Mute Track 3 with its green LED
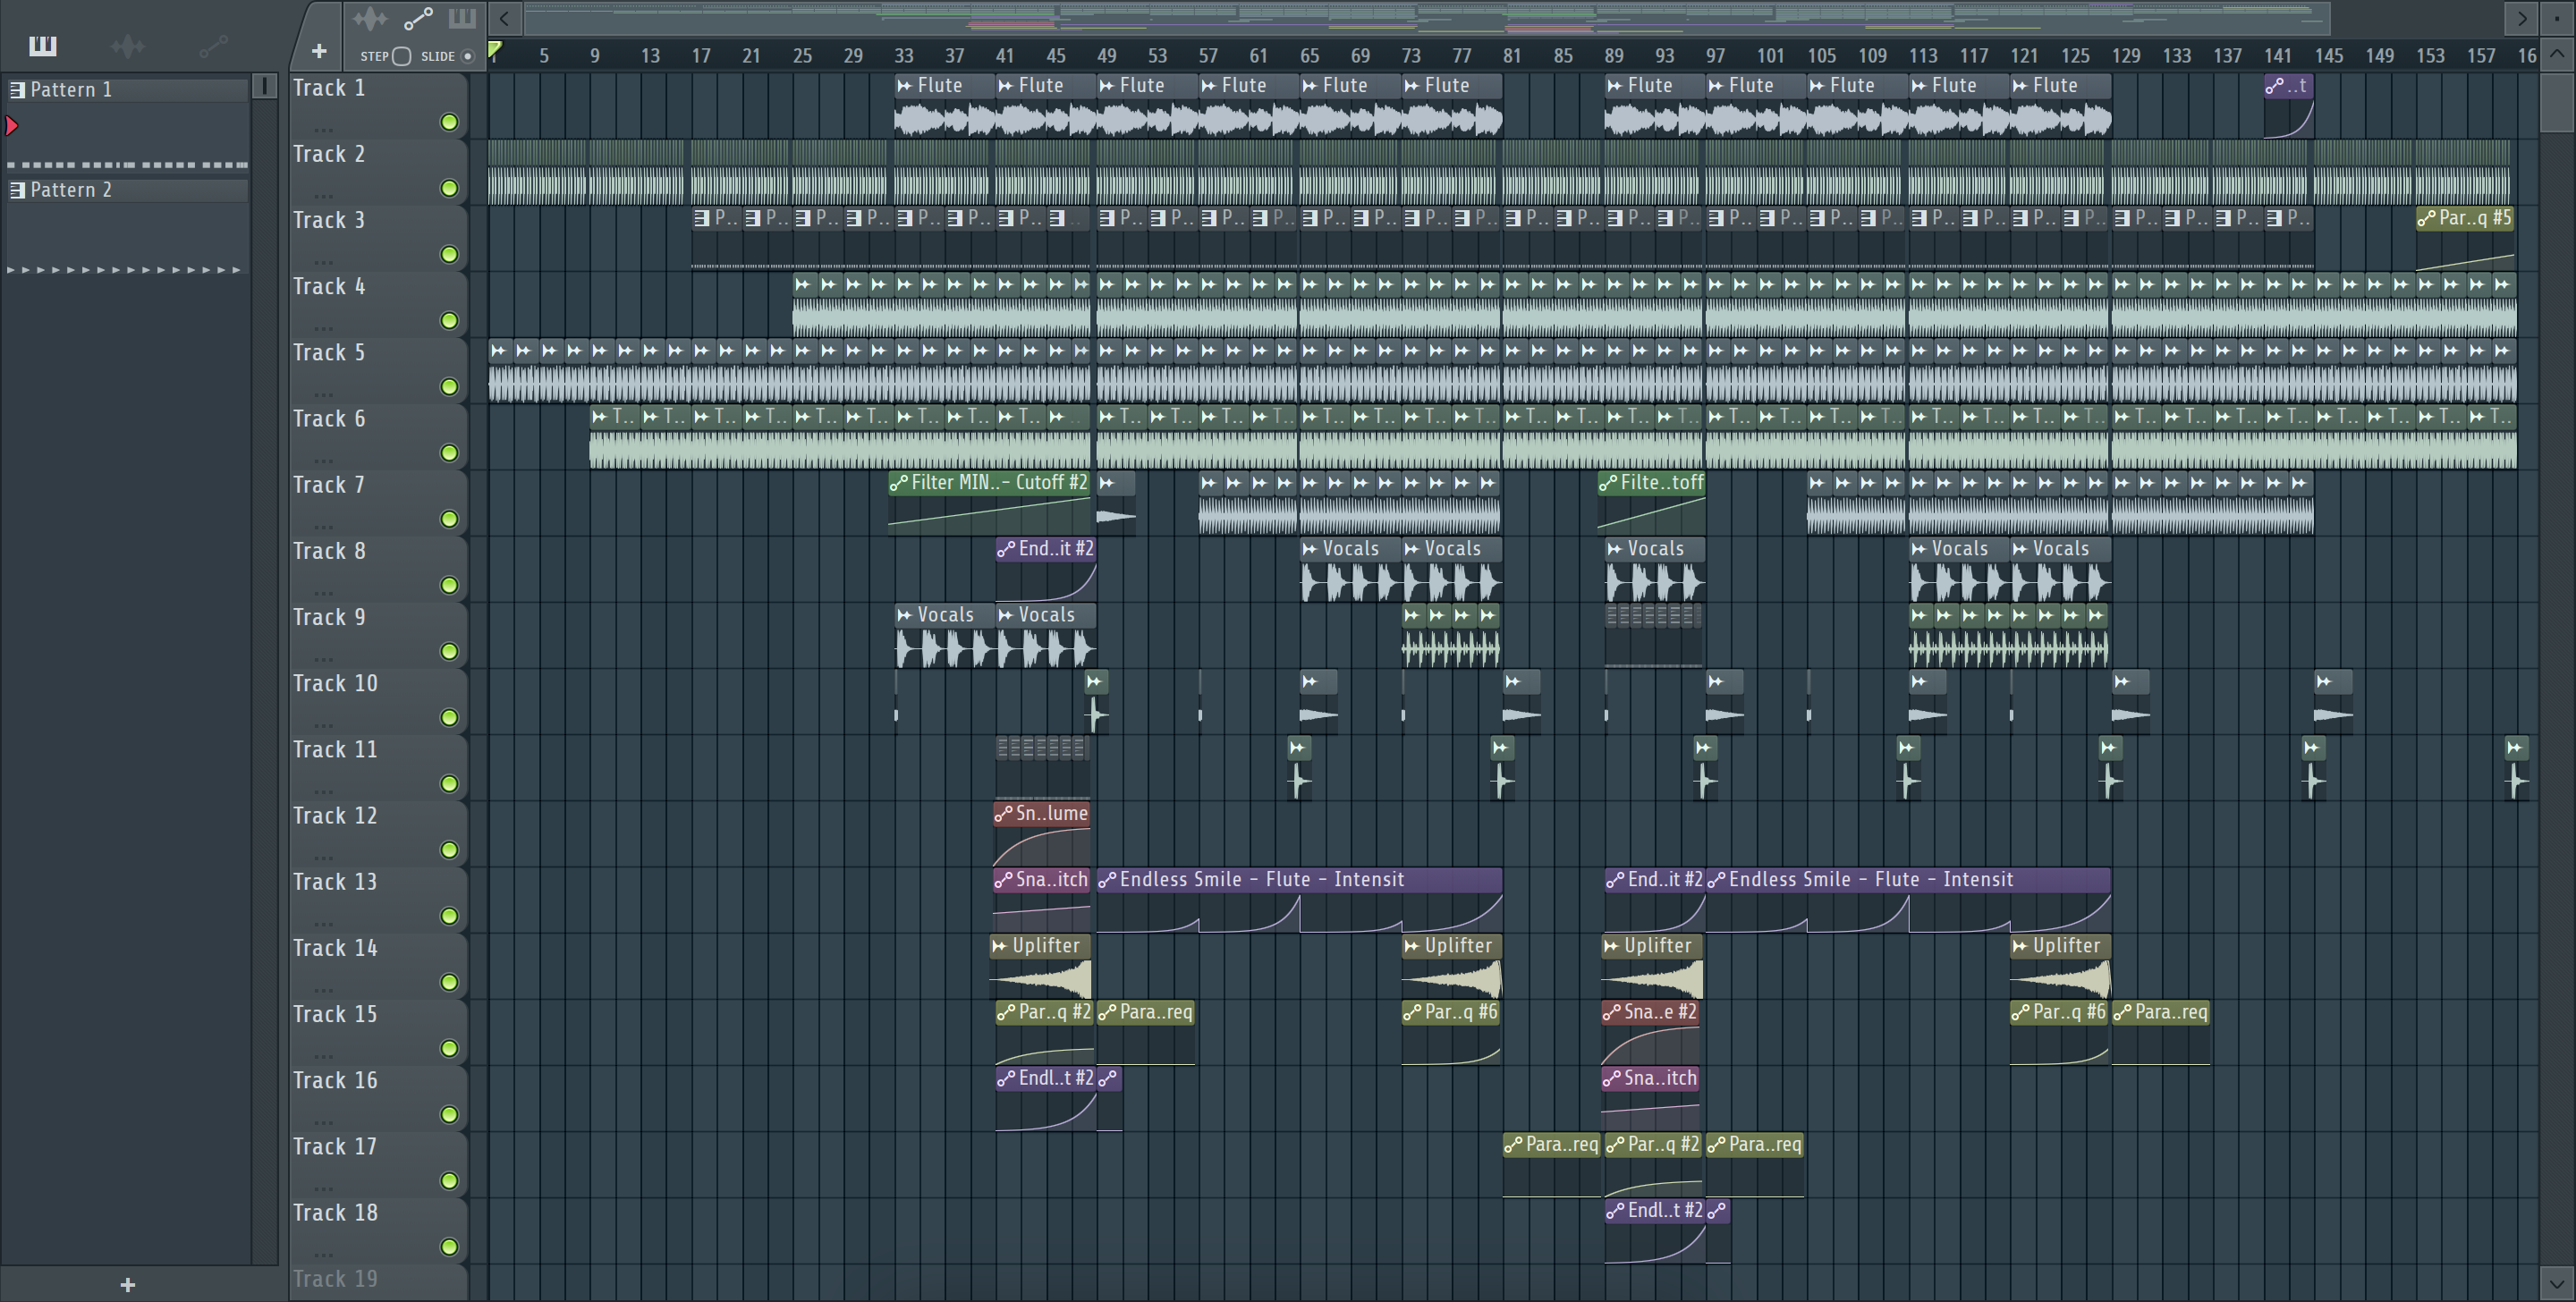 [450, 254]
